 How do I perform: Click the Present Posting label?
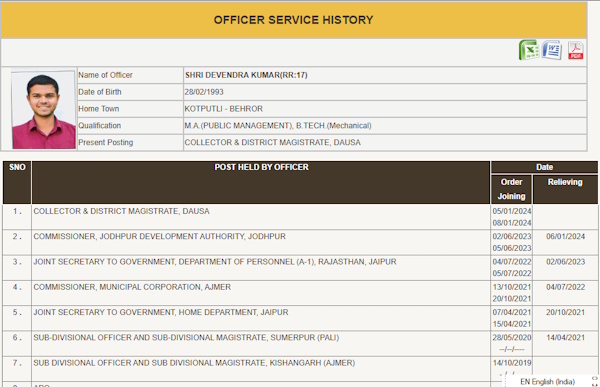click(x=106, y=142)
